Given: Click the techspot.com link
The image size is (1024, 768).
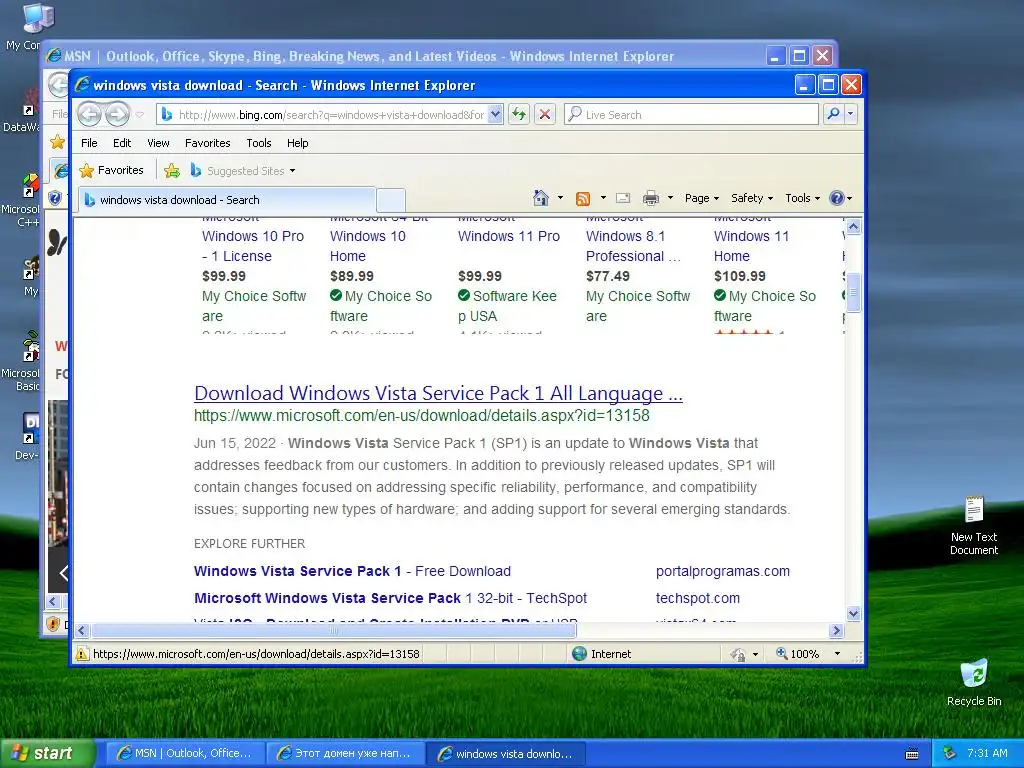Looking at the screenshot, I should [x=697, y=598].
